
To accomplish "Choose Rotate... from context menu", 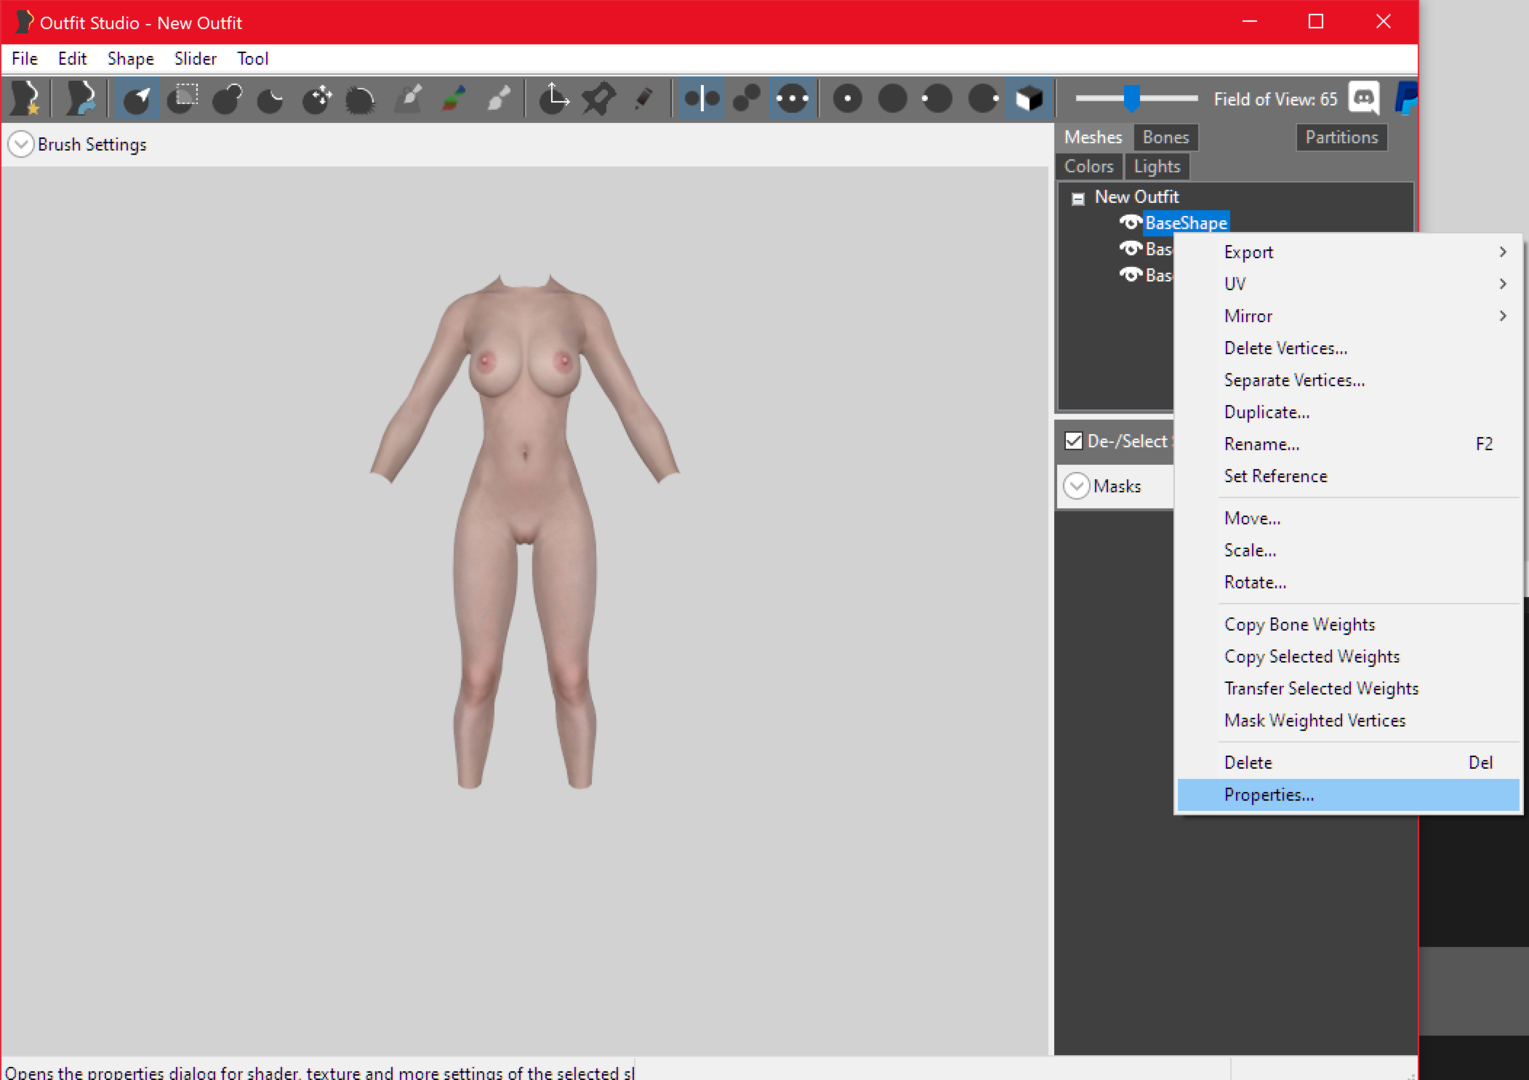I will [1348, 582].
